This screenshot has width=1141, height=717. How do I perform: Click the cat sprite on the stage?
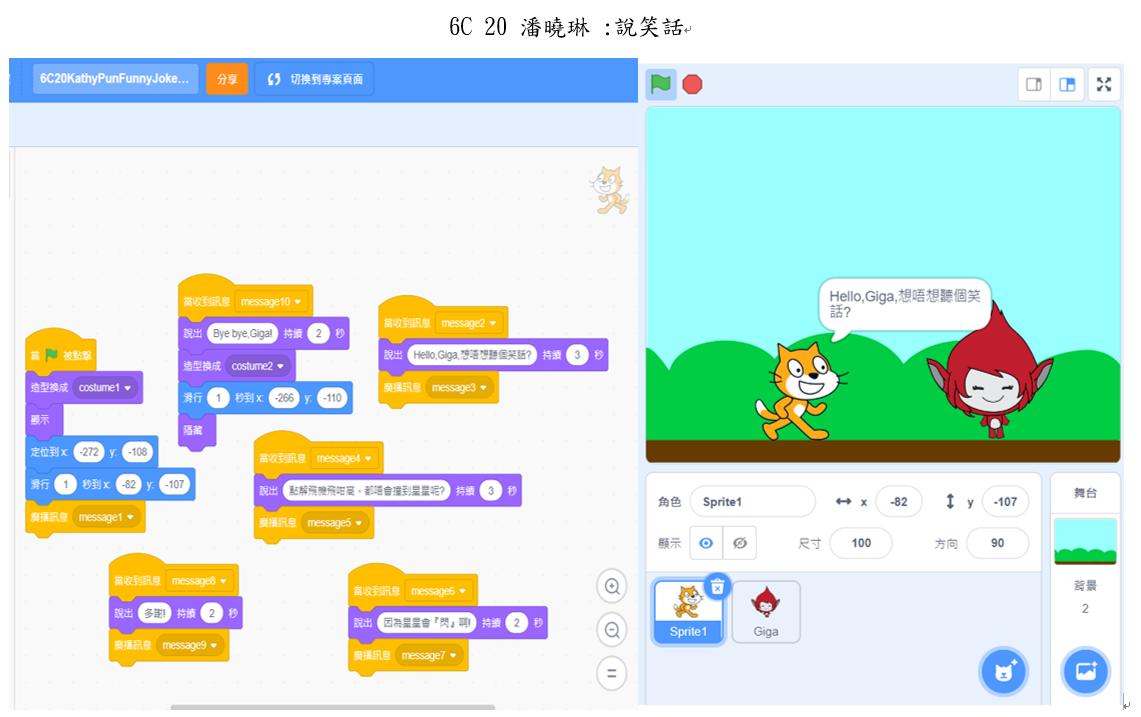800,391
